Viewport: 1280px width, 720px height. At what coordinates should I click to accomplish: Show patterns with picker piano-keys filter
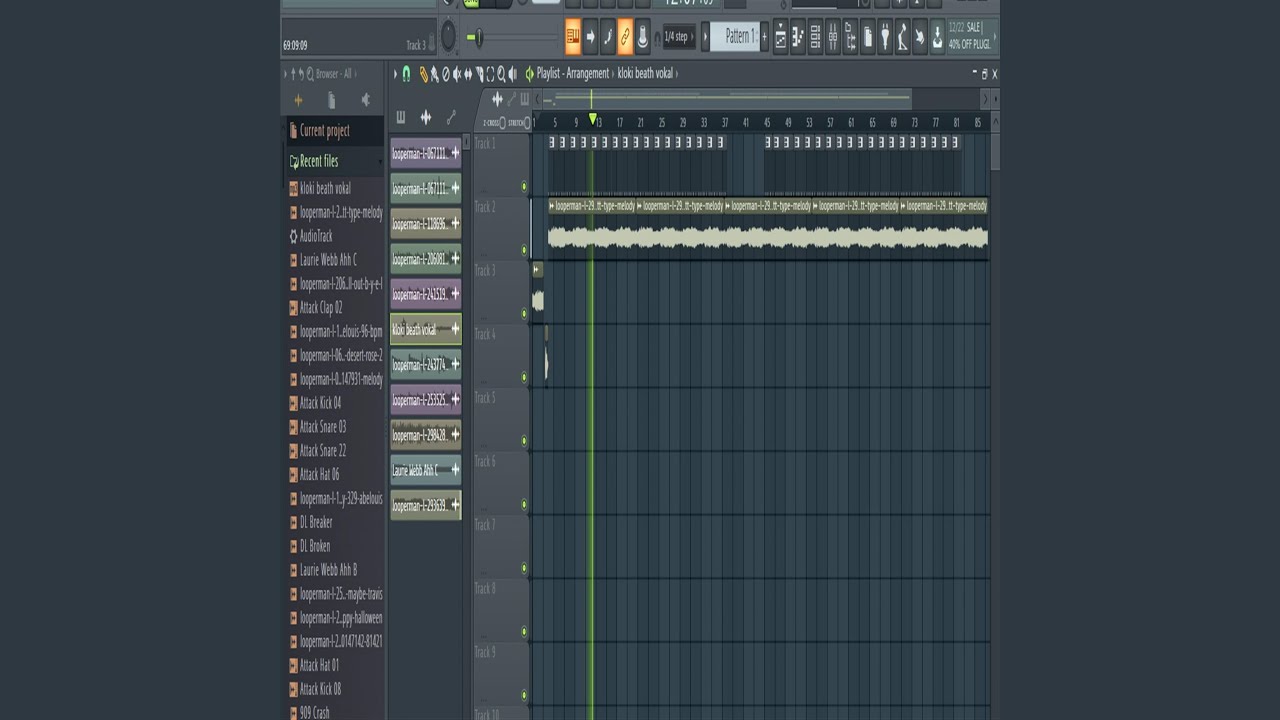tap(400, 118)
